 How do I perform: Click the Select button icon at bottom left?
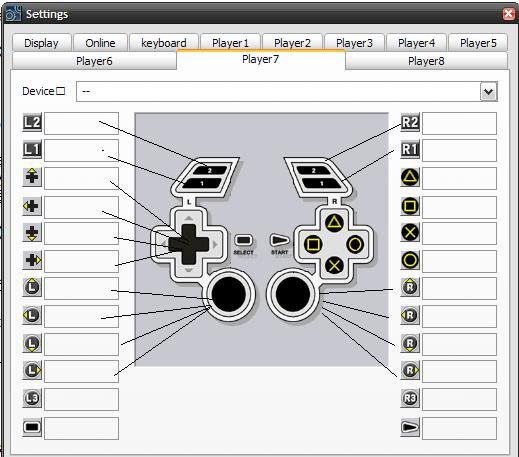(x=32, y=427)
